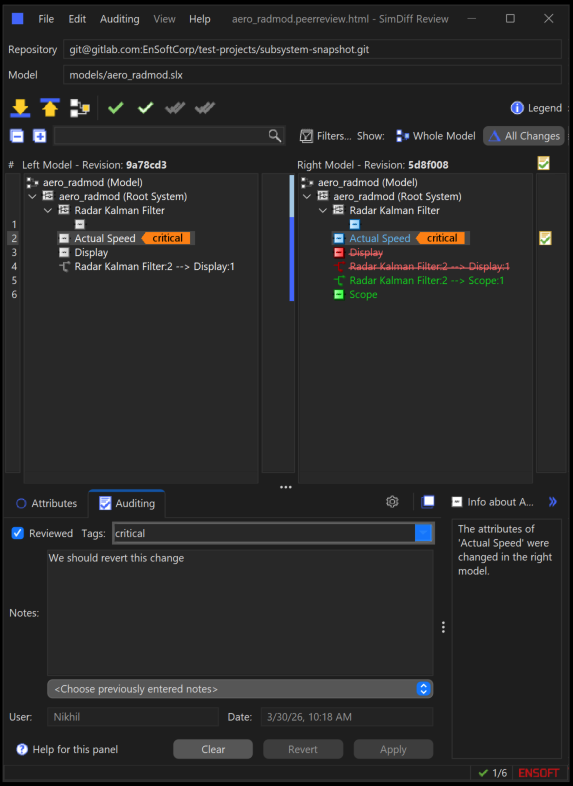Click in the Notes text area

click(x=240, y=613)
